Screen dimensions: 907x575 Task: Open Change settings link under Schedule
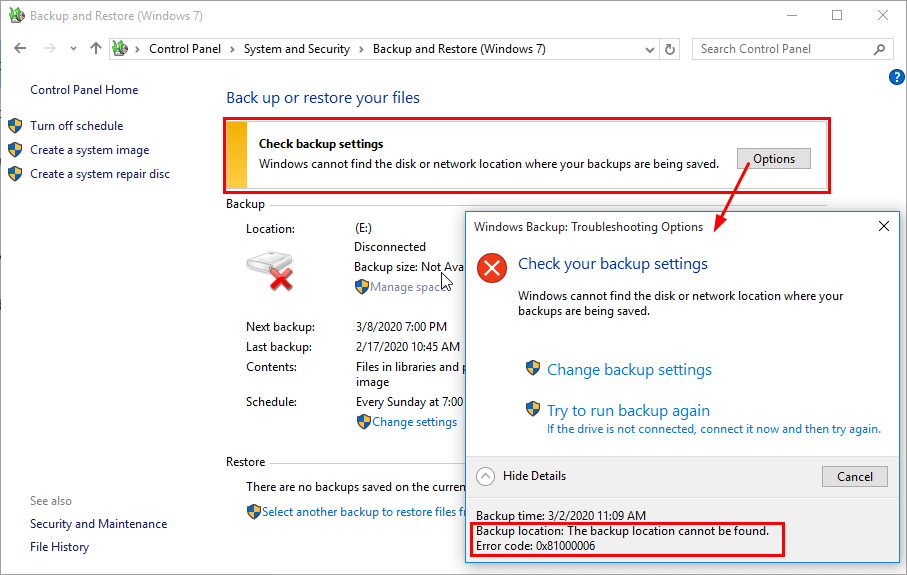coord(414,422)
